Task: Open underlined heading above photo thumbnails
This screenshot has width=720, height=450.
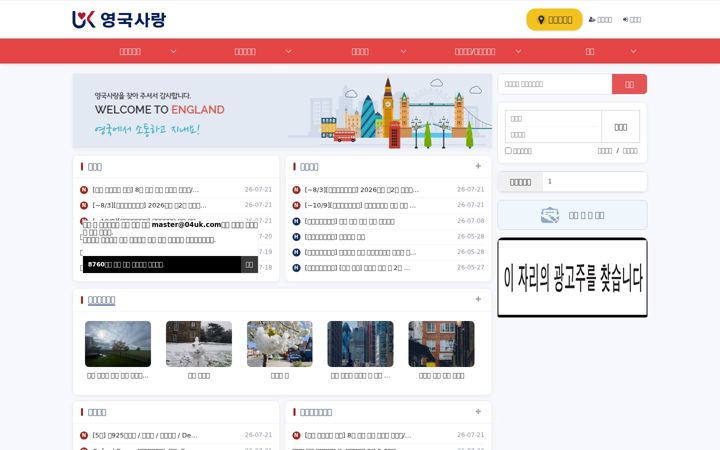Action: 101,300
